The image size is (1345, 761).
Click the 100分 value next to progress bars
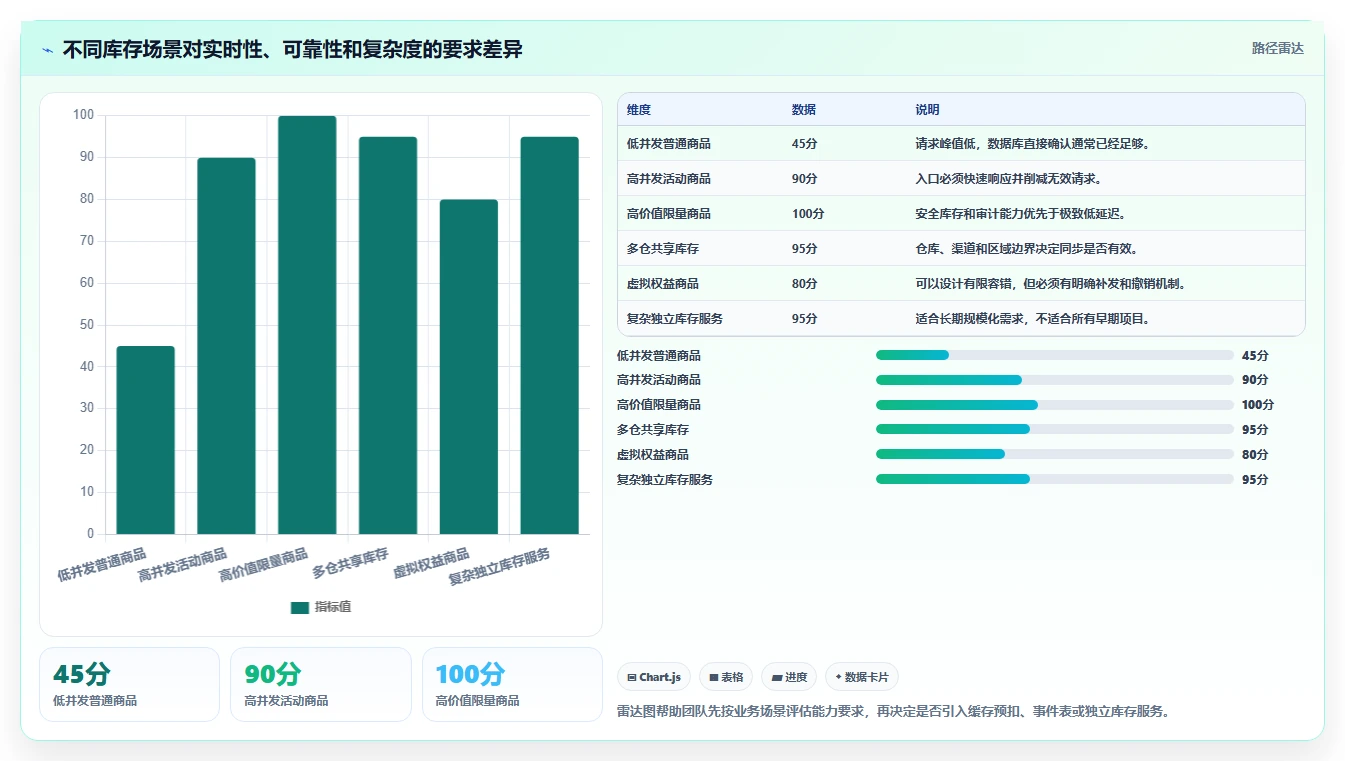[x=1258, y=405]
